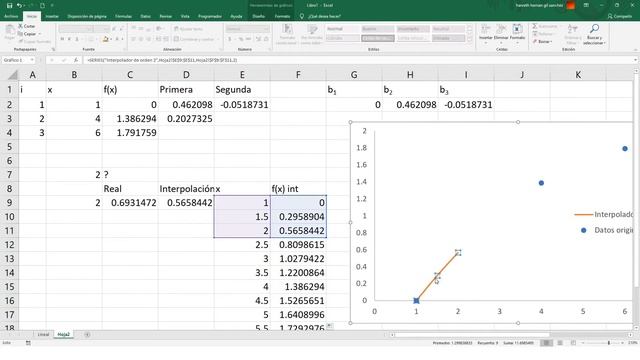This screenshot has width=640, height=360.
Task: Select the row 9 header
Action: 9,203
